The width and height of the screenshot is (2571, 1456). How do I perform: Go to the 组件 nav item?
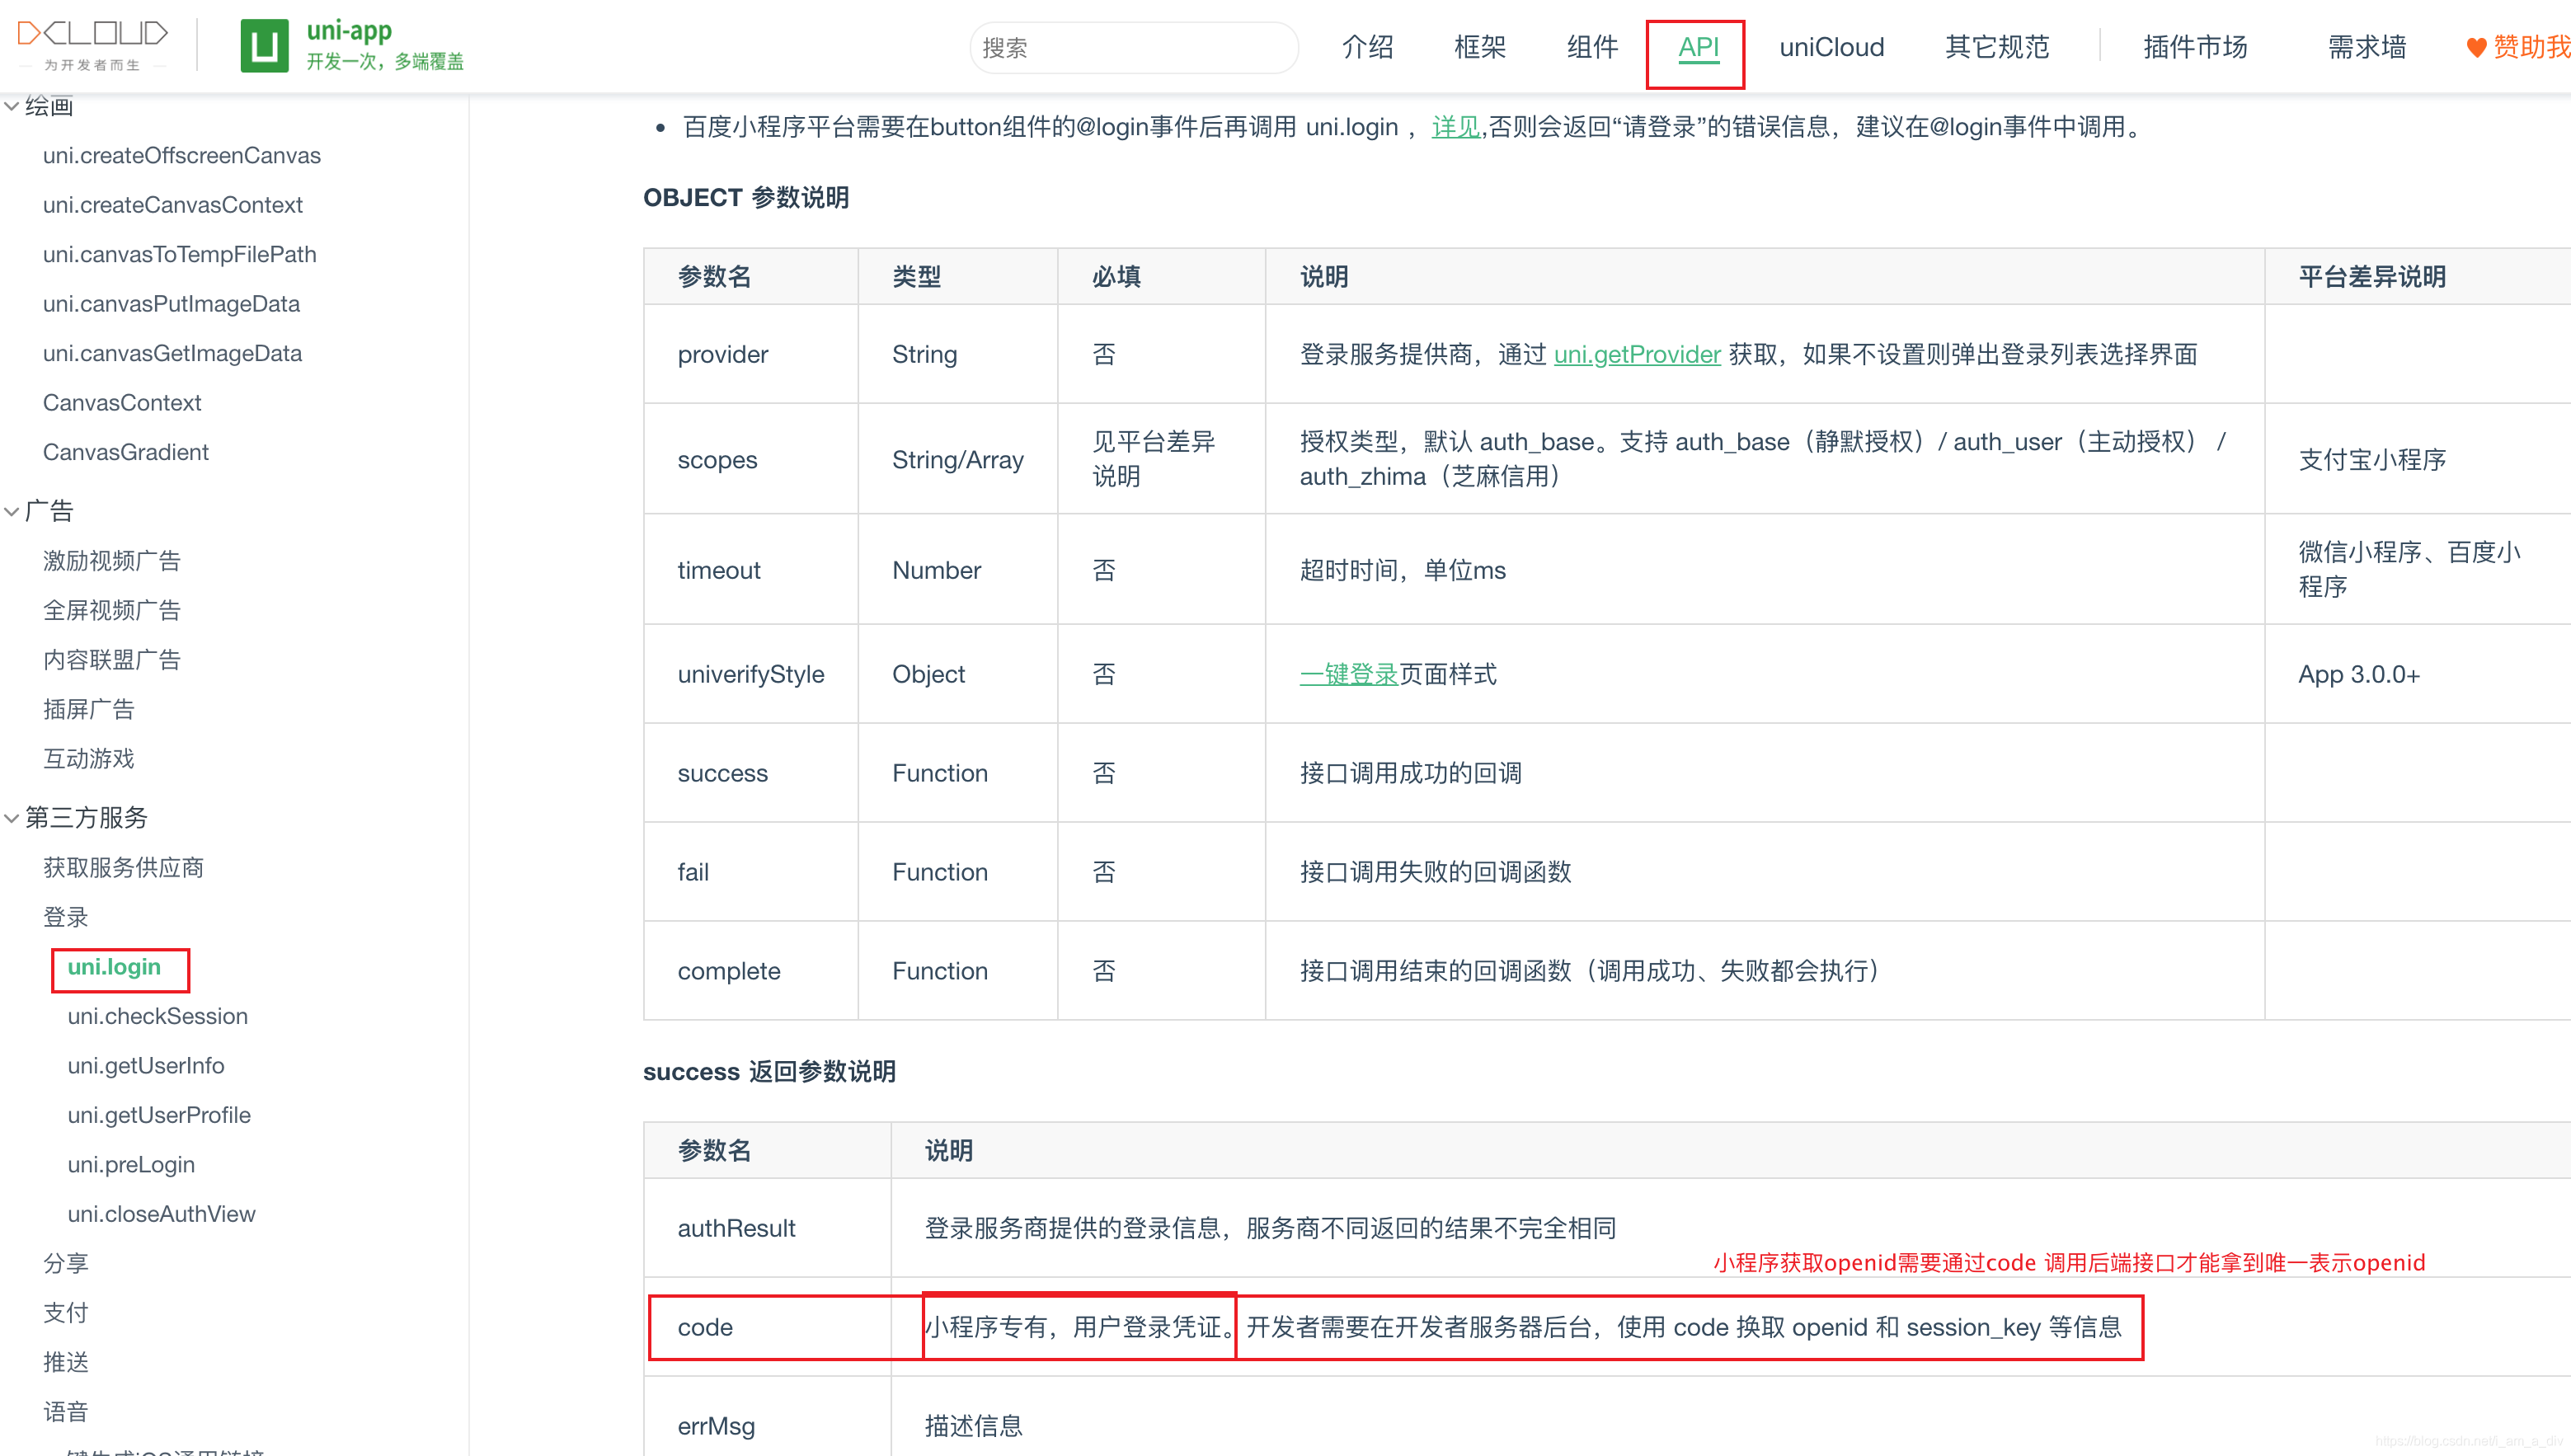point(1592,47)
